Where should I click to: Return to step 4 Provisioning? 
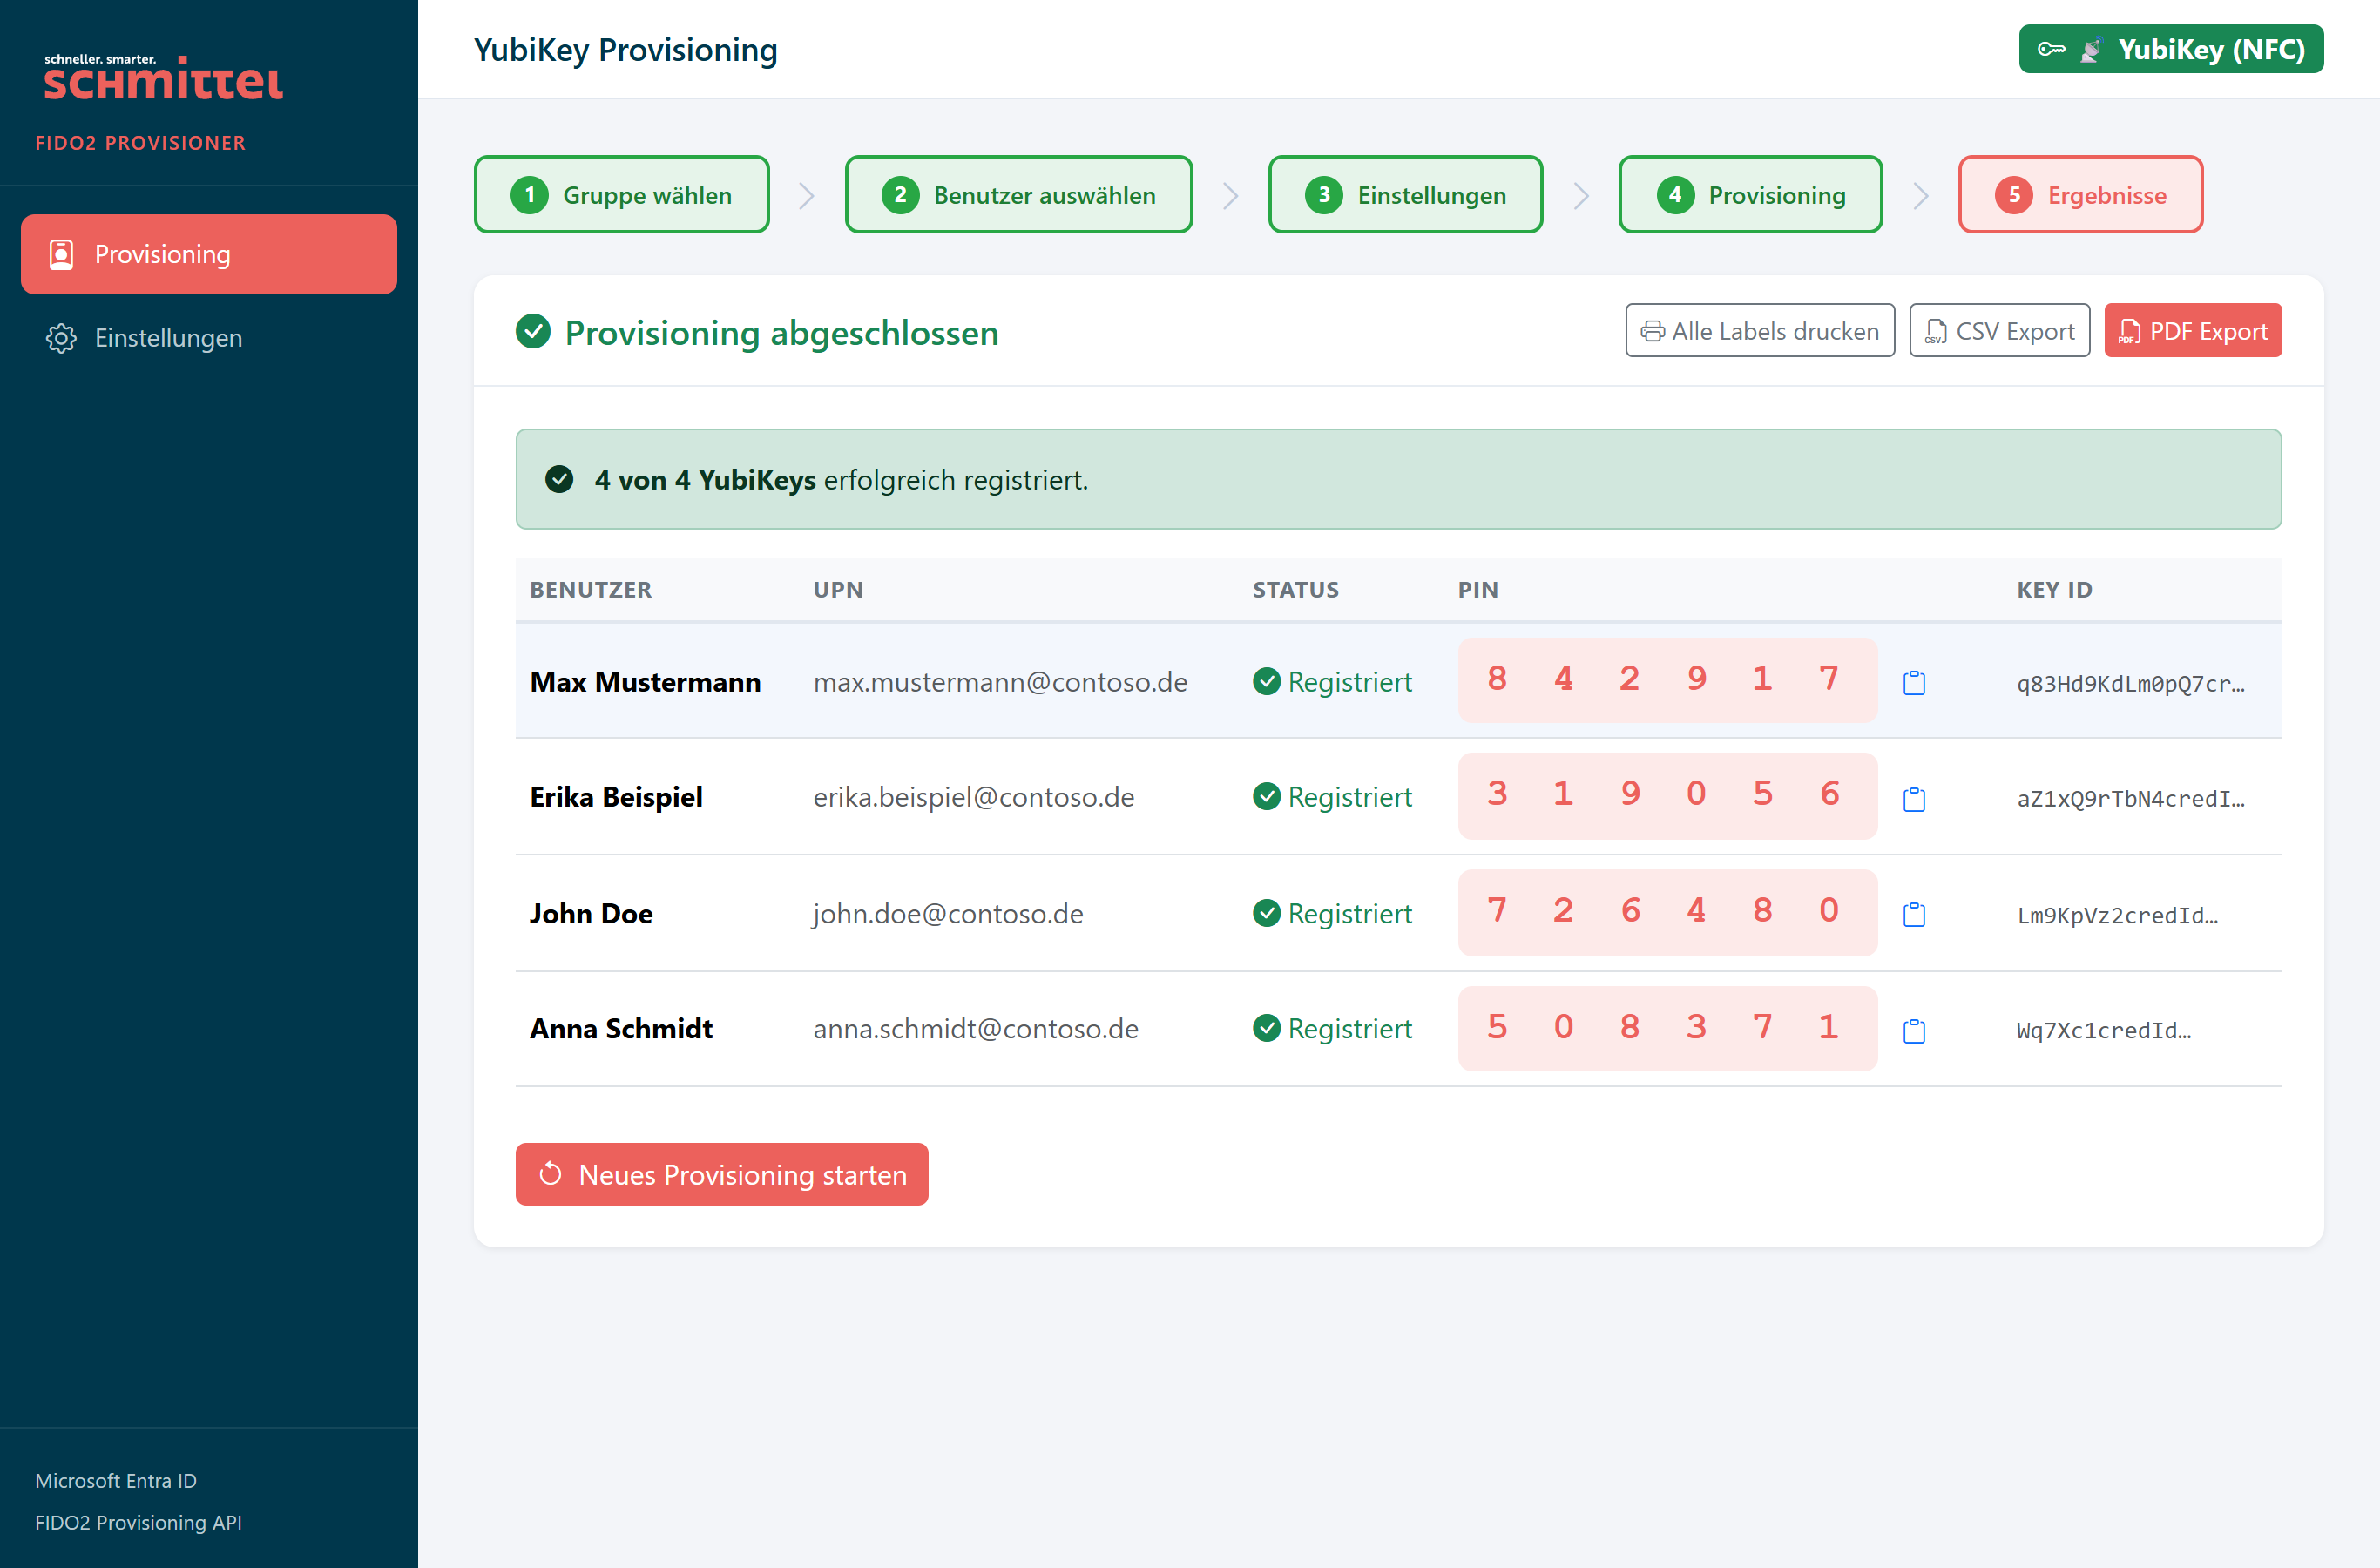pos(1750,194)
